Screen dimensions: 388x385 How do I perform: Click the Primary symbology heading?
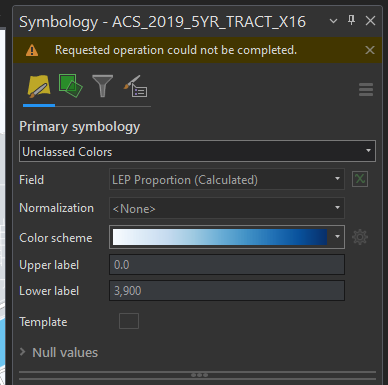tap(80, 127)
